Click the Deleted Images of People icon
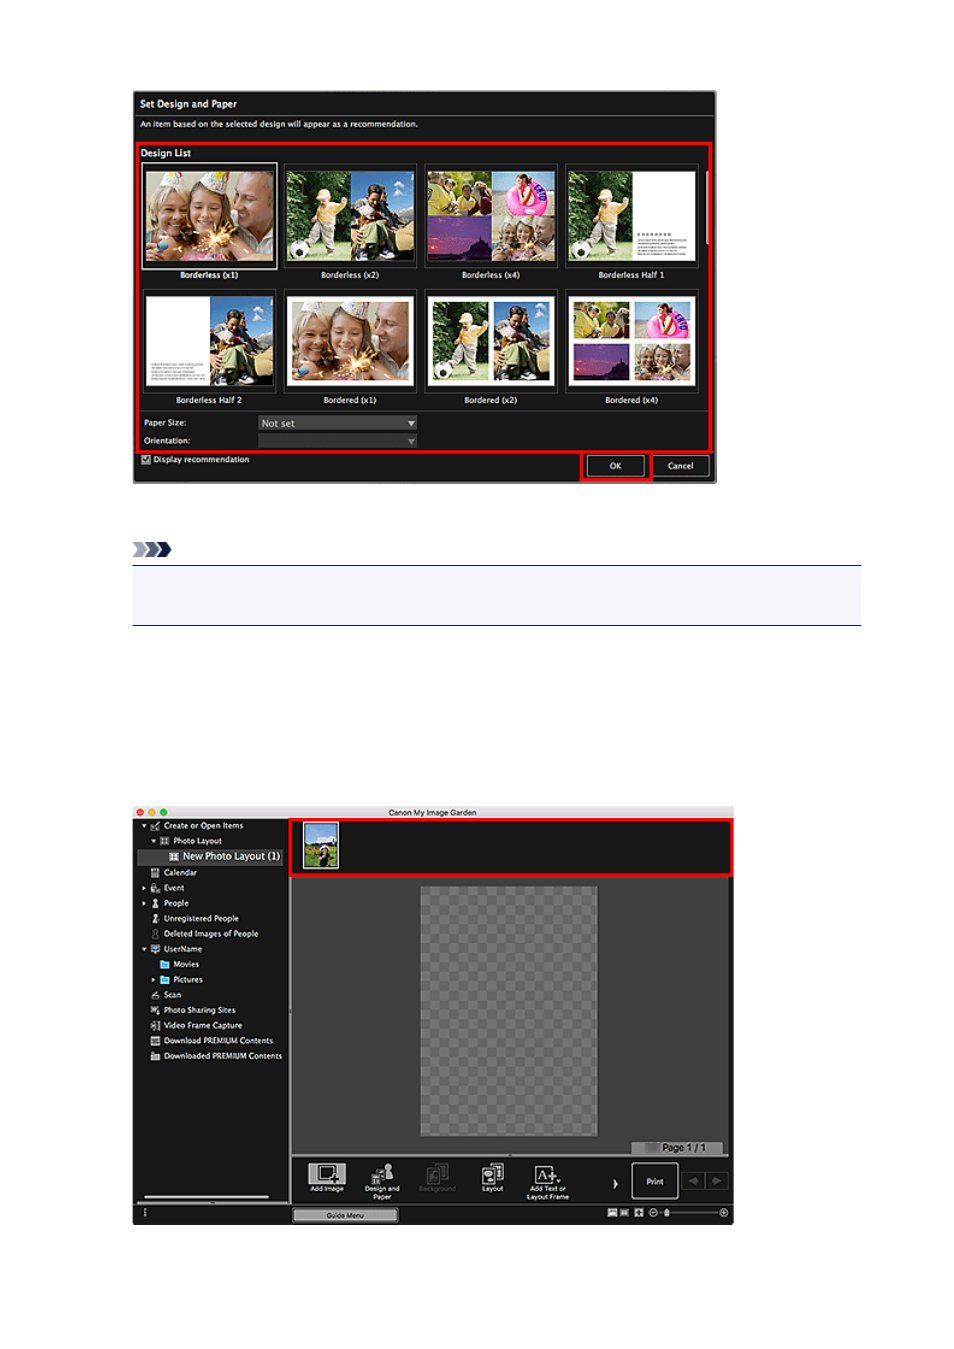The image size is (954, 1349). pyautogui.click(x=155, y=934)
